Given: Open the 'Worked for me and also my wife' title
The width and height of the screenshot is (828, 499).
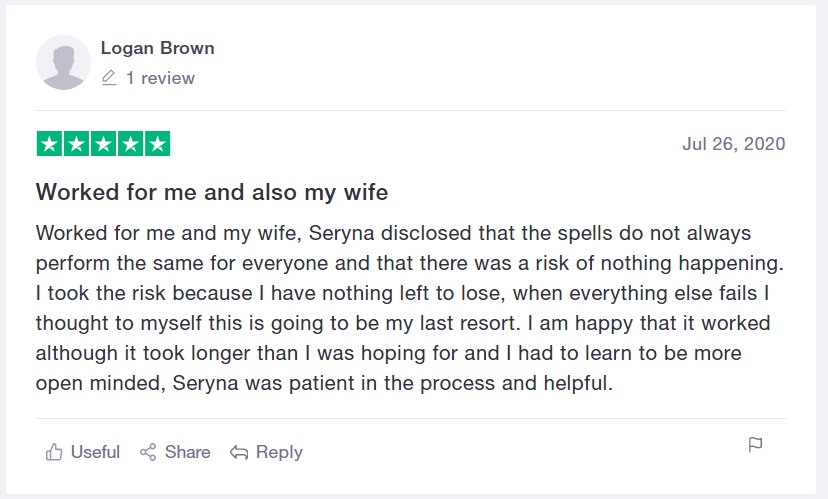Looking at the screenshot, I should coord(212,191).
